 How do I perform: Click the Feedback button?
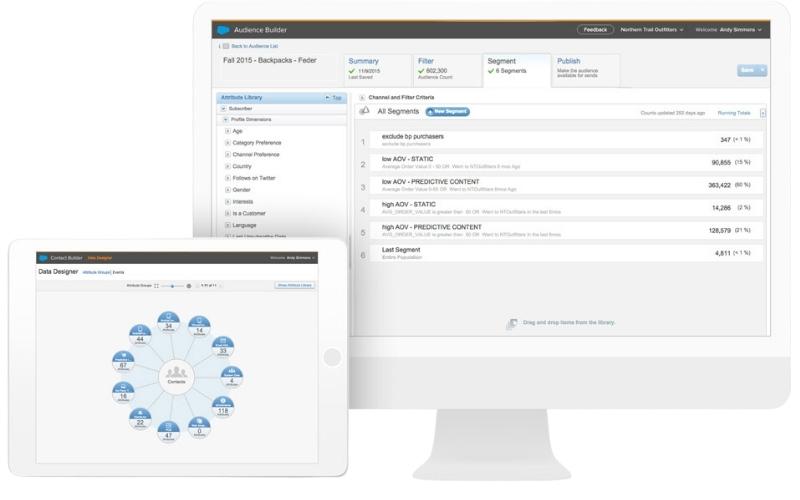[x=595, y=30]
